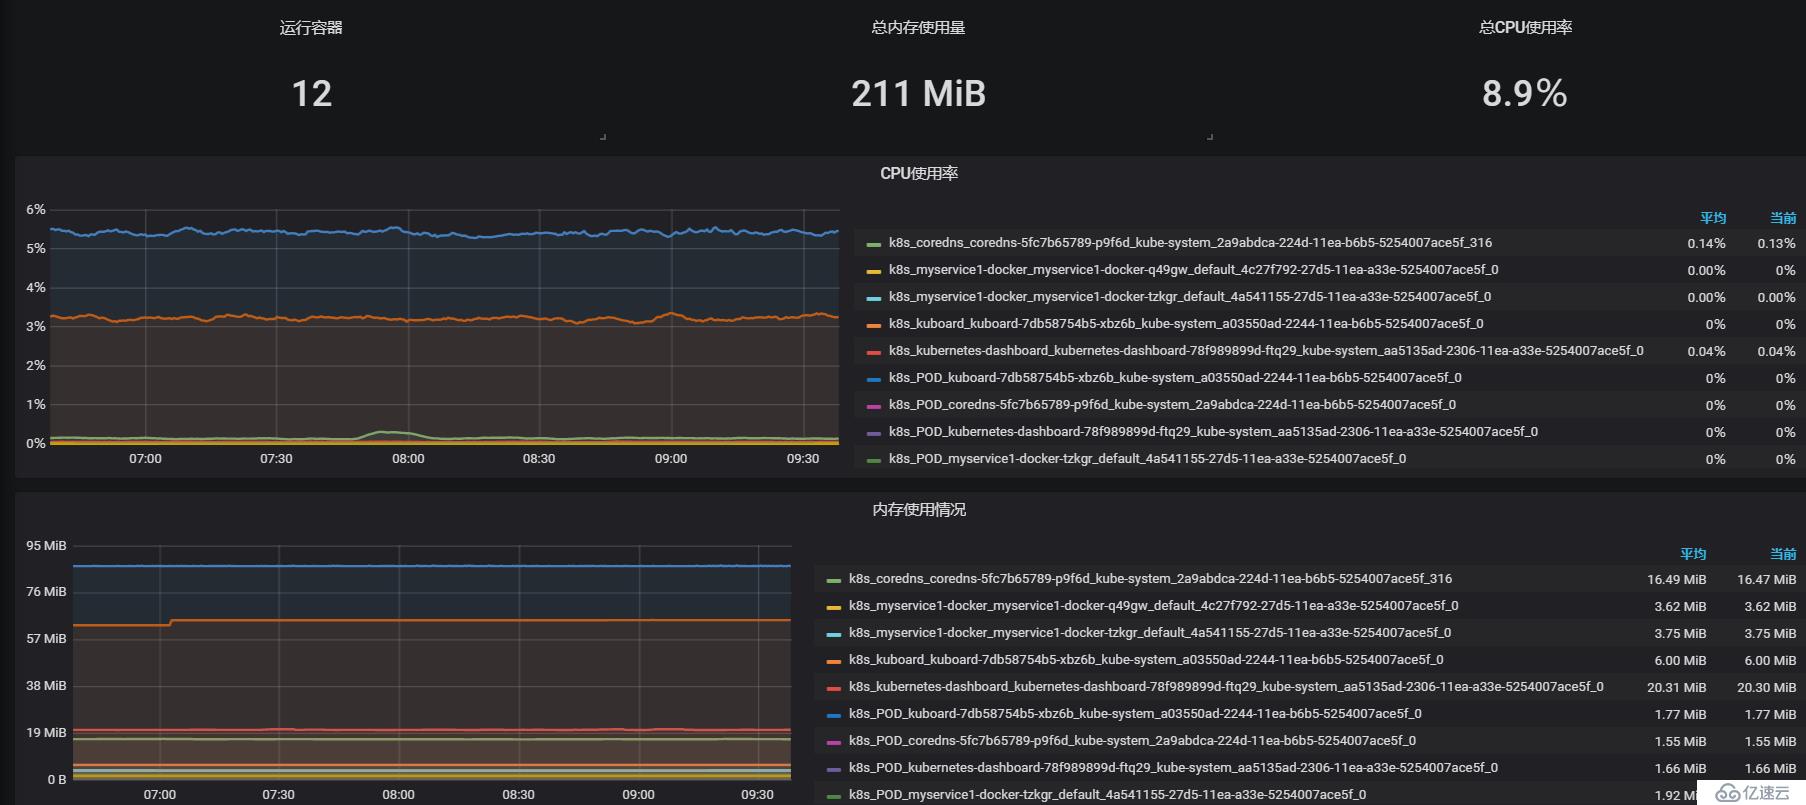Sort CPU使用率 legend by 当前 column
This screenshot has width=1806, height=805.
point(1783,218)
